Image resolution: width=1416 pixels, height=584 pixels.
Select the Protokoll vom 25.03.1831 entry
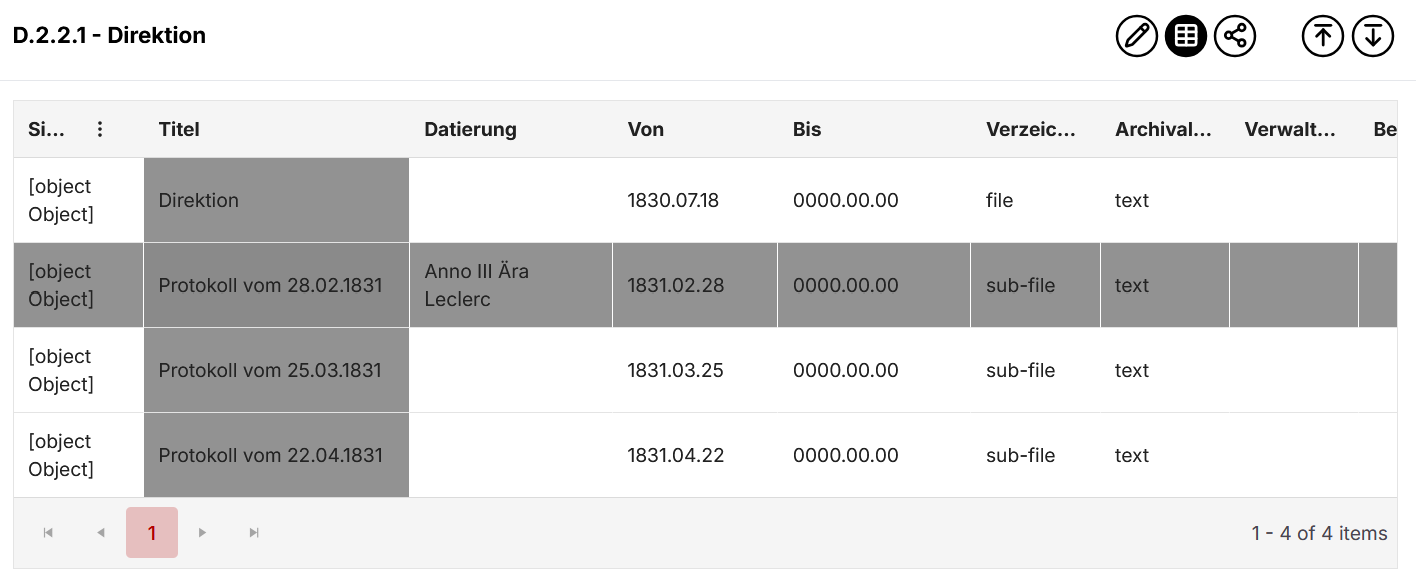click(x=270, y=370)
